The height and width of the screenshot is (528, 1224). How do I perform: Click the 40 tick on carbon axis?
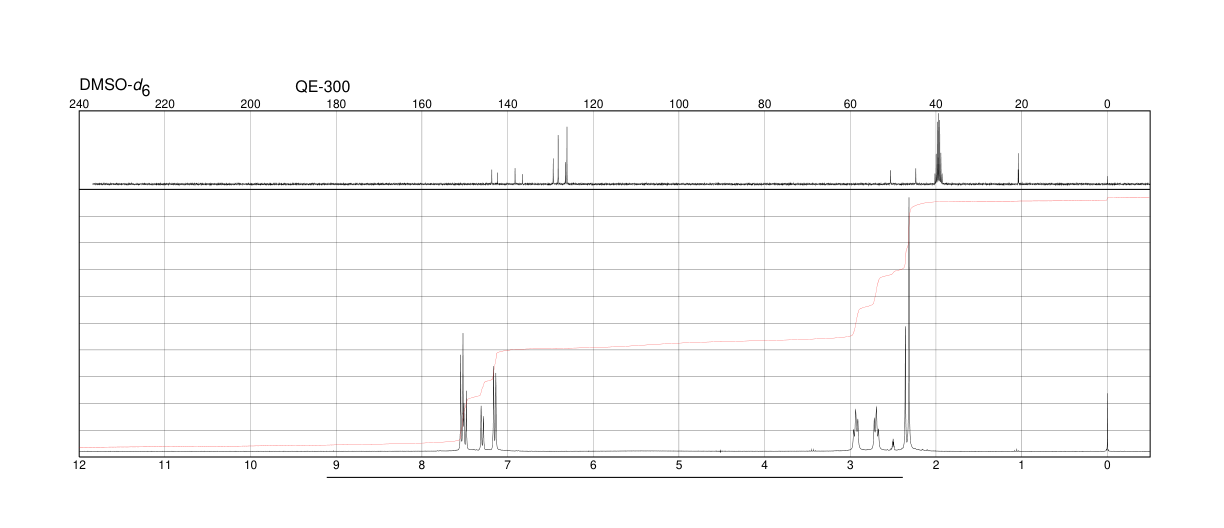tap(936, 104)
